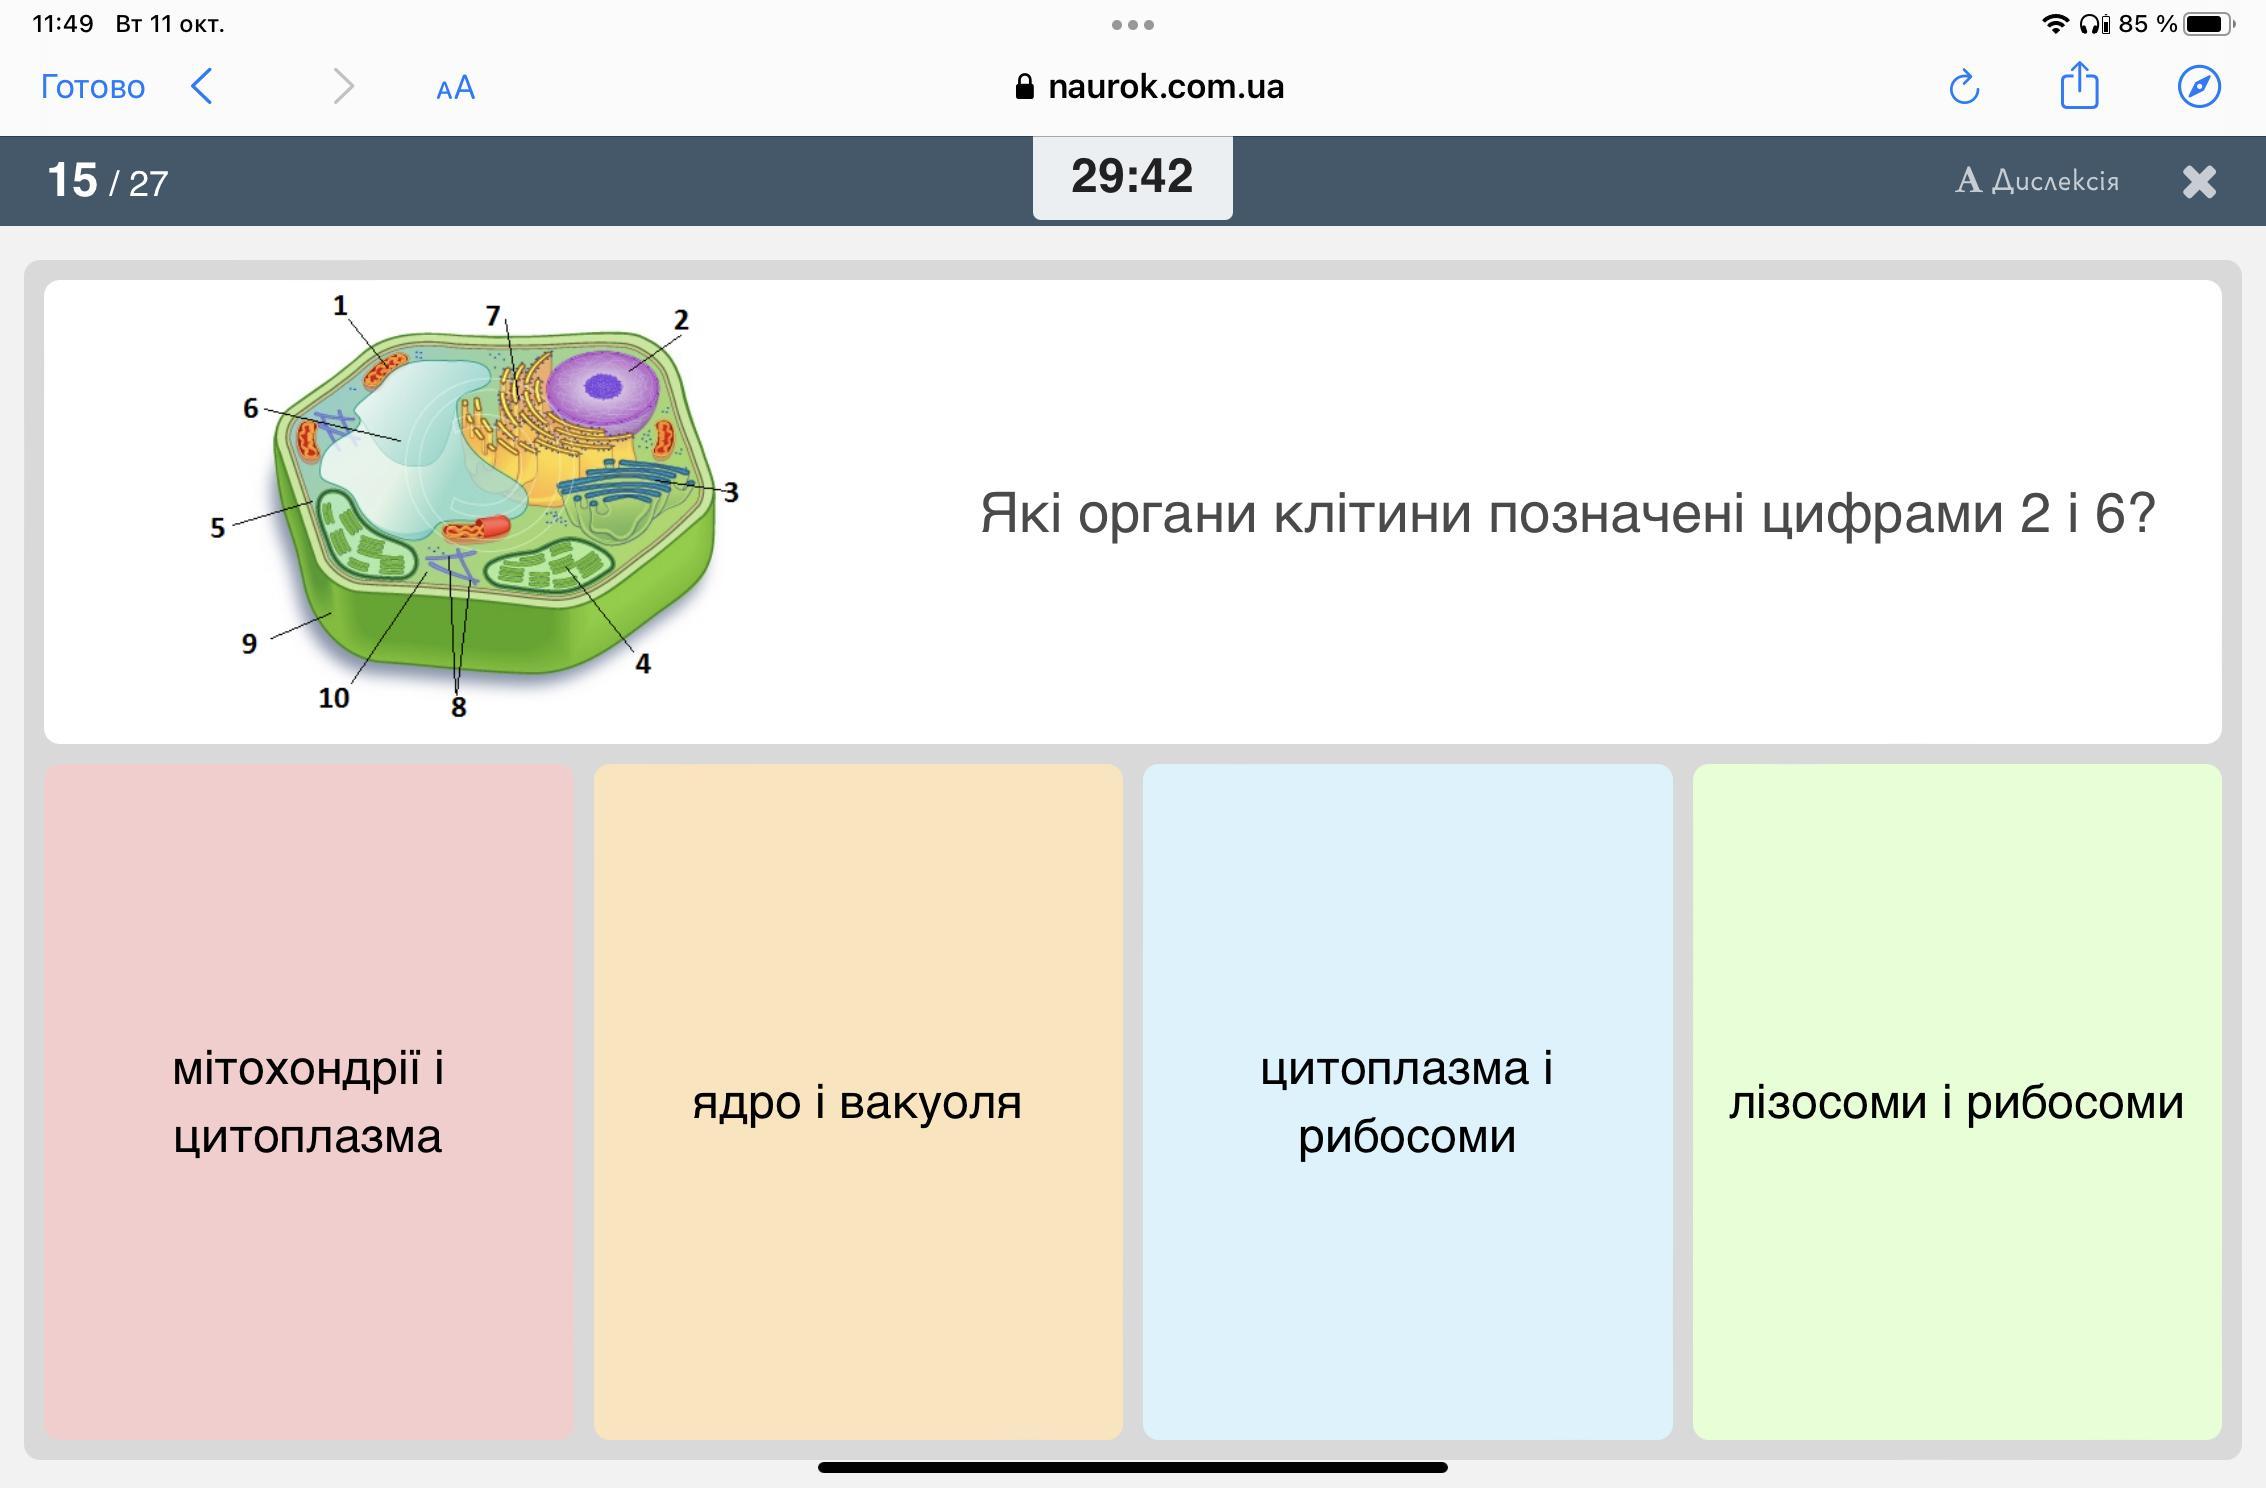Viewport: 2266px width, 1488px height.
Task: Choose answer ядро і вакуоля
Action: pos(858,1102)
